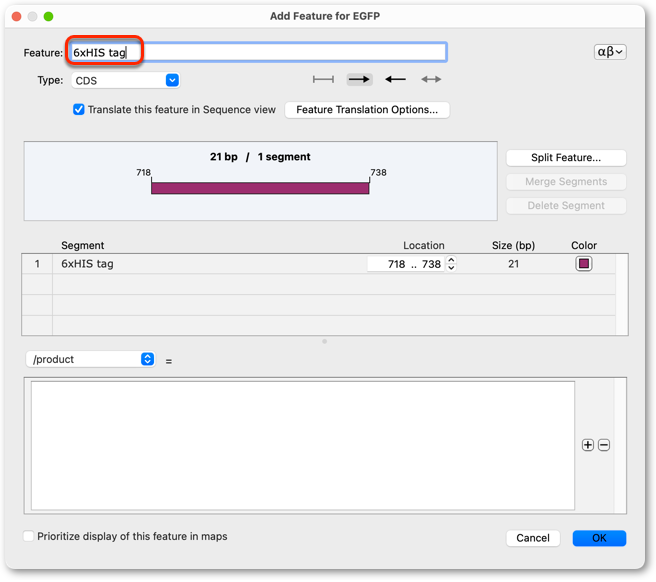656x582 pixels.
Task: Click segment end location 738
Action: click(x=431, y=264)
